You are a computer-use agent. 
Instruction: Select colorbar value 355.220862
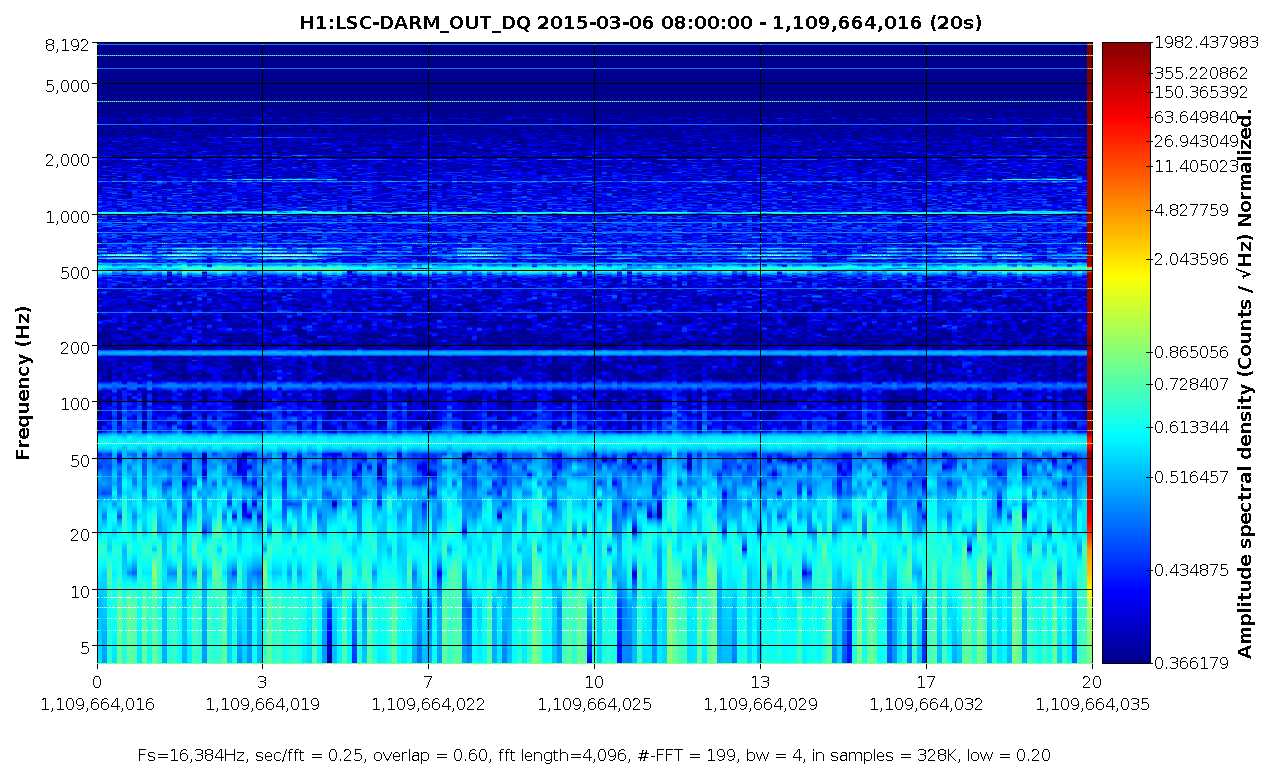click(x=1200, y=73)
